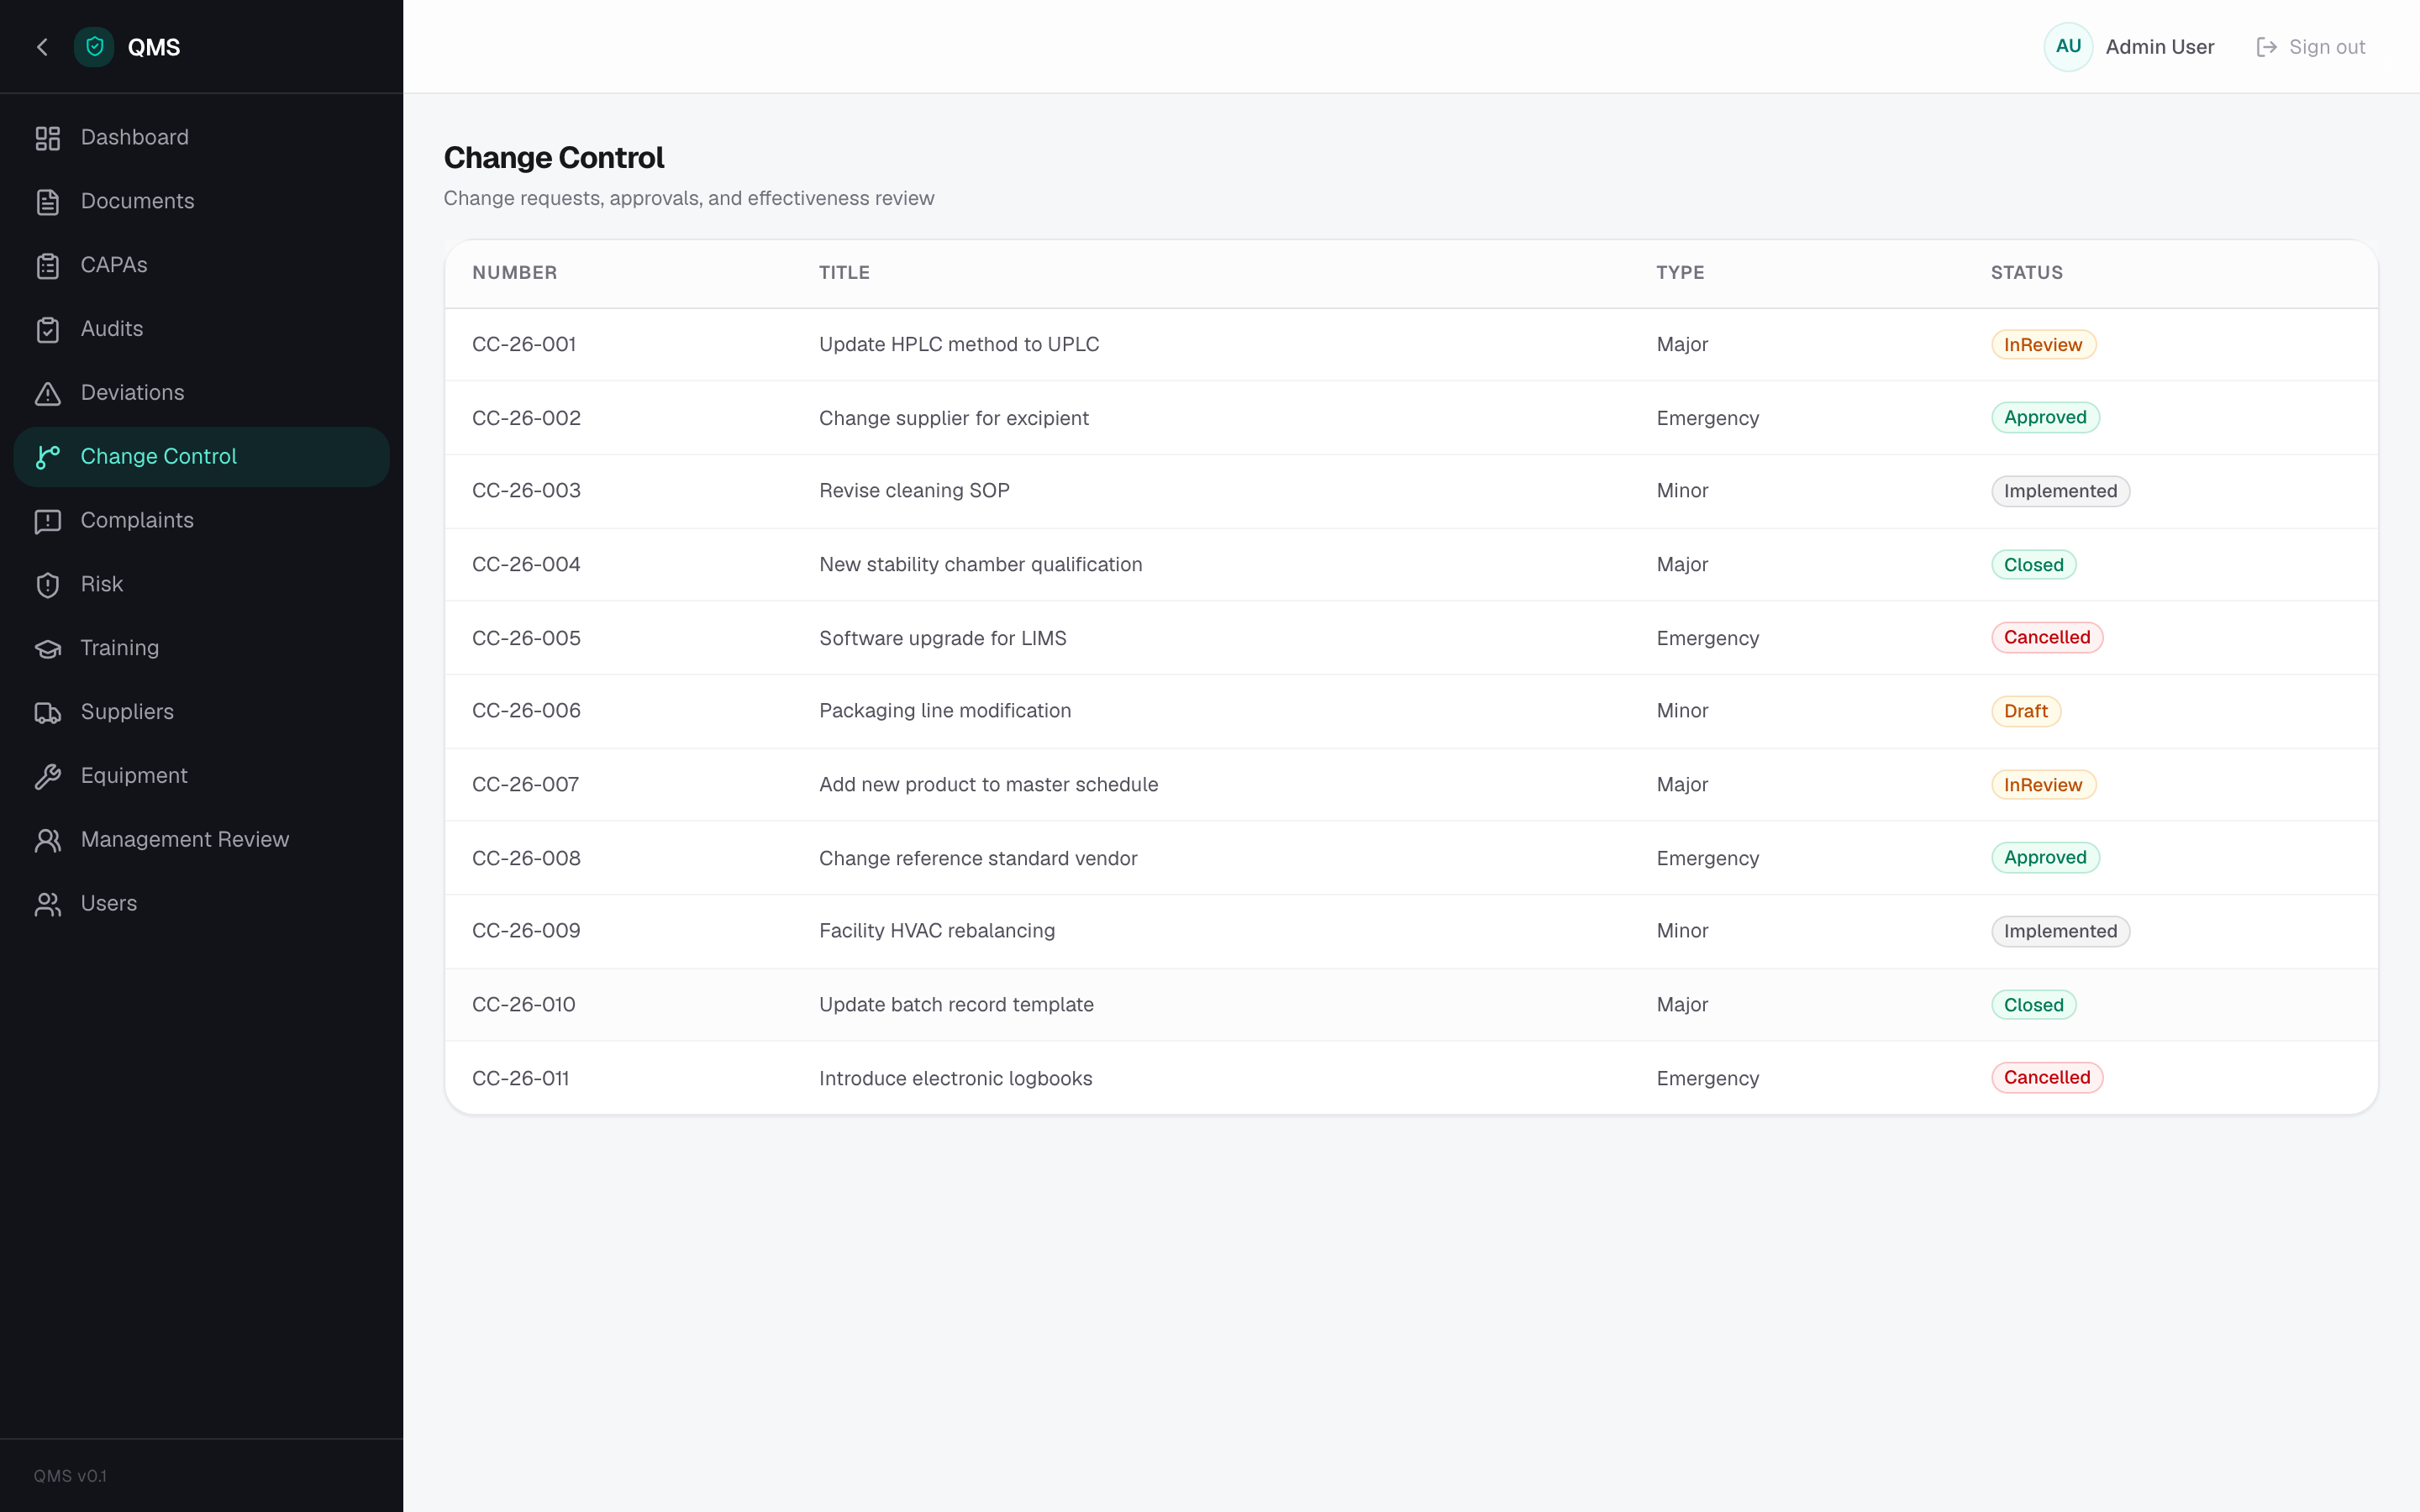Go to the Risk page

coord(201,585)
